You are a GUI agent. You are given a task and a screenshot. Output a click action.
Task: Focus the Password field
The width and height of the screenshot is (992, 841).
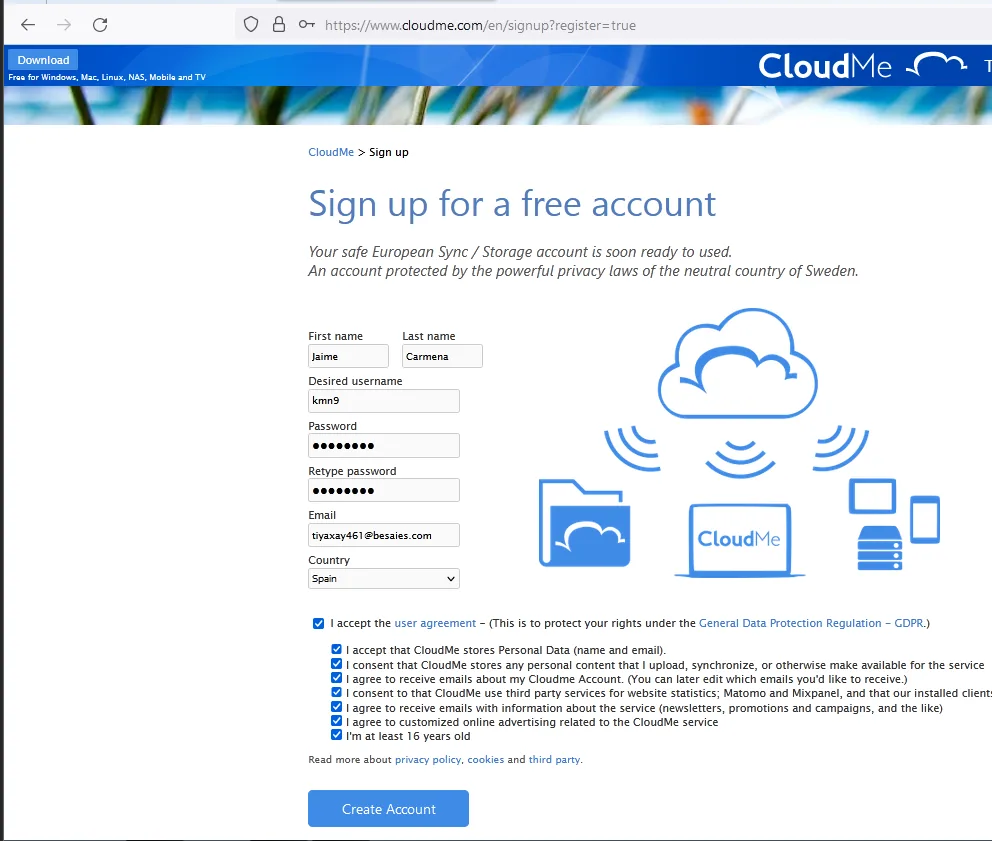[383, 445]
